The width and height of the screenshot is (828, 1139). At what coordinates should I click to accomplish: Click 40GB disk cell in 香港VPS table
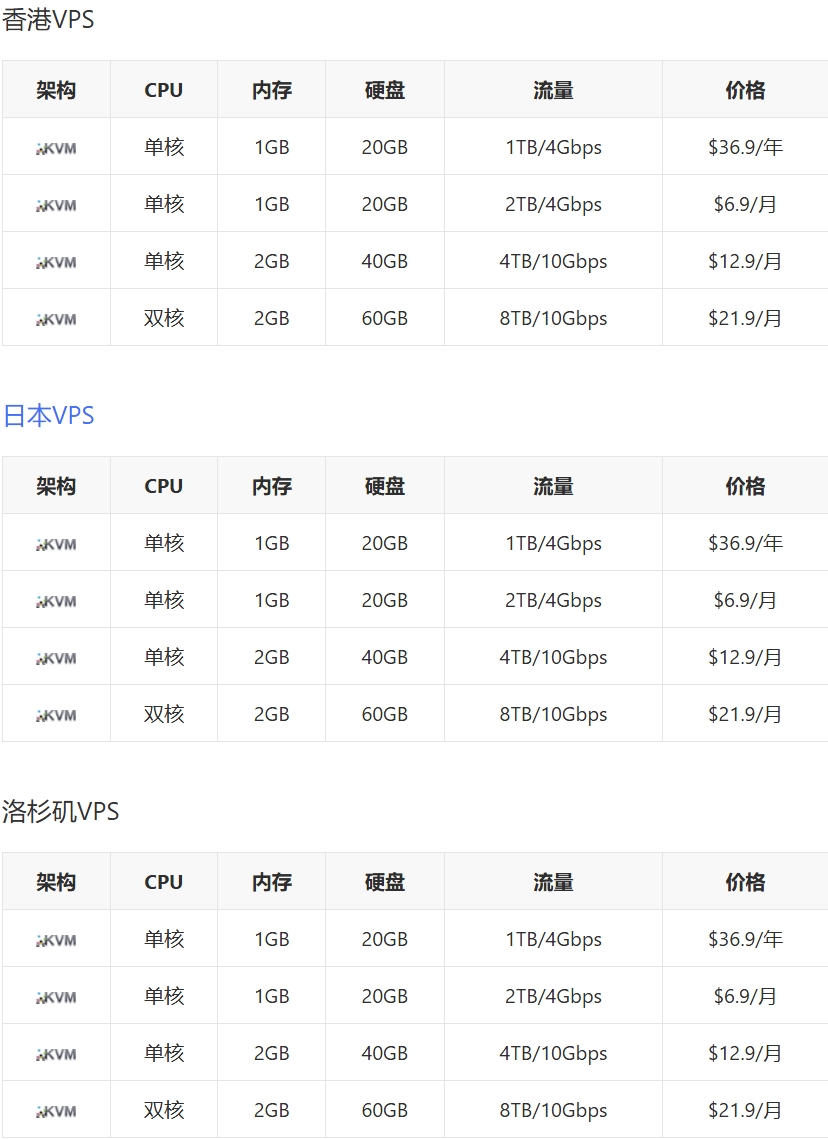(385, 262)
